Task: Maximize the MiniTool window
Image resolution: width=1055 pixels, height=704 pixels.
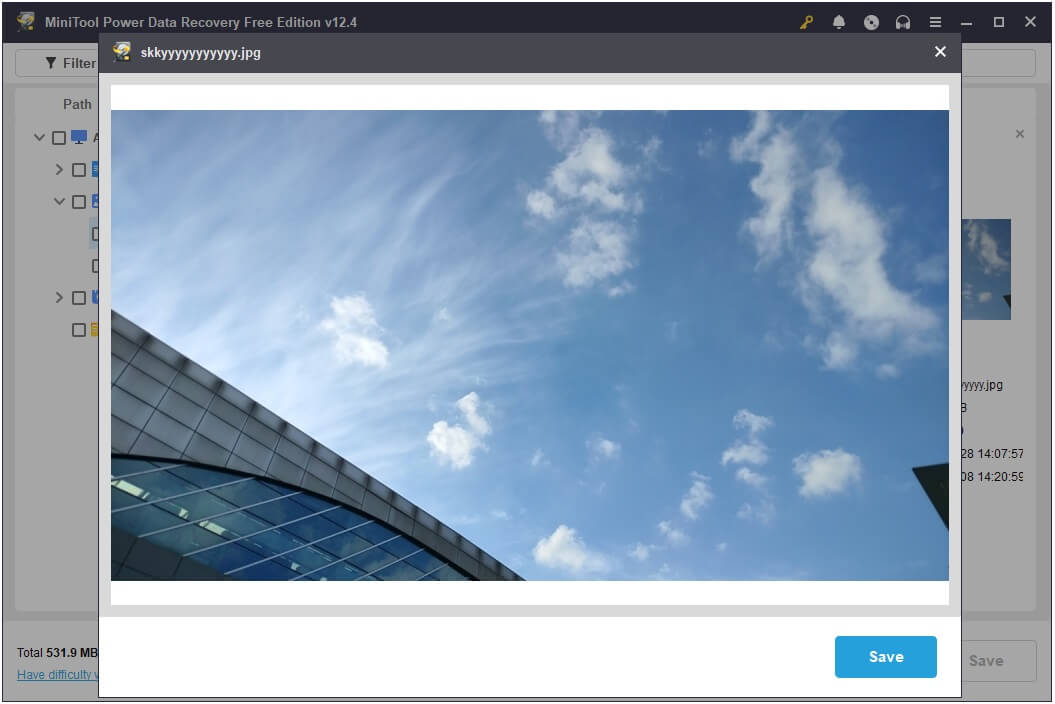Action: pos(998,22)
